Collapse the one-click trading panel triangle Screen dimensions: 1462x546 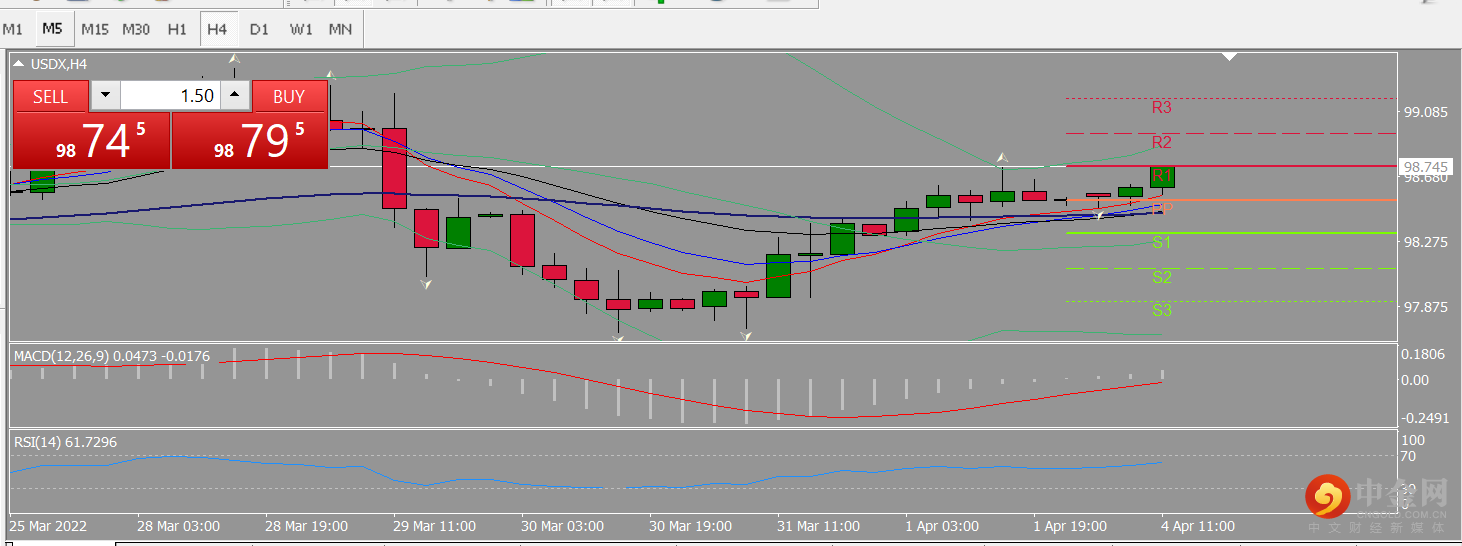20,64
